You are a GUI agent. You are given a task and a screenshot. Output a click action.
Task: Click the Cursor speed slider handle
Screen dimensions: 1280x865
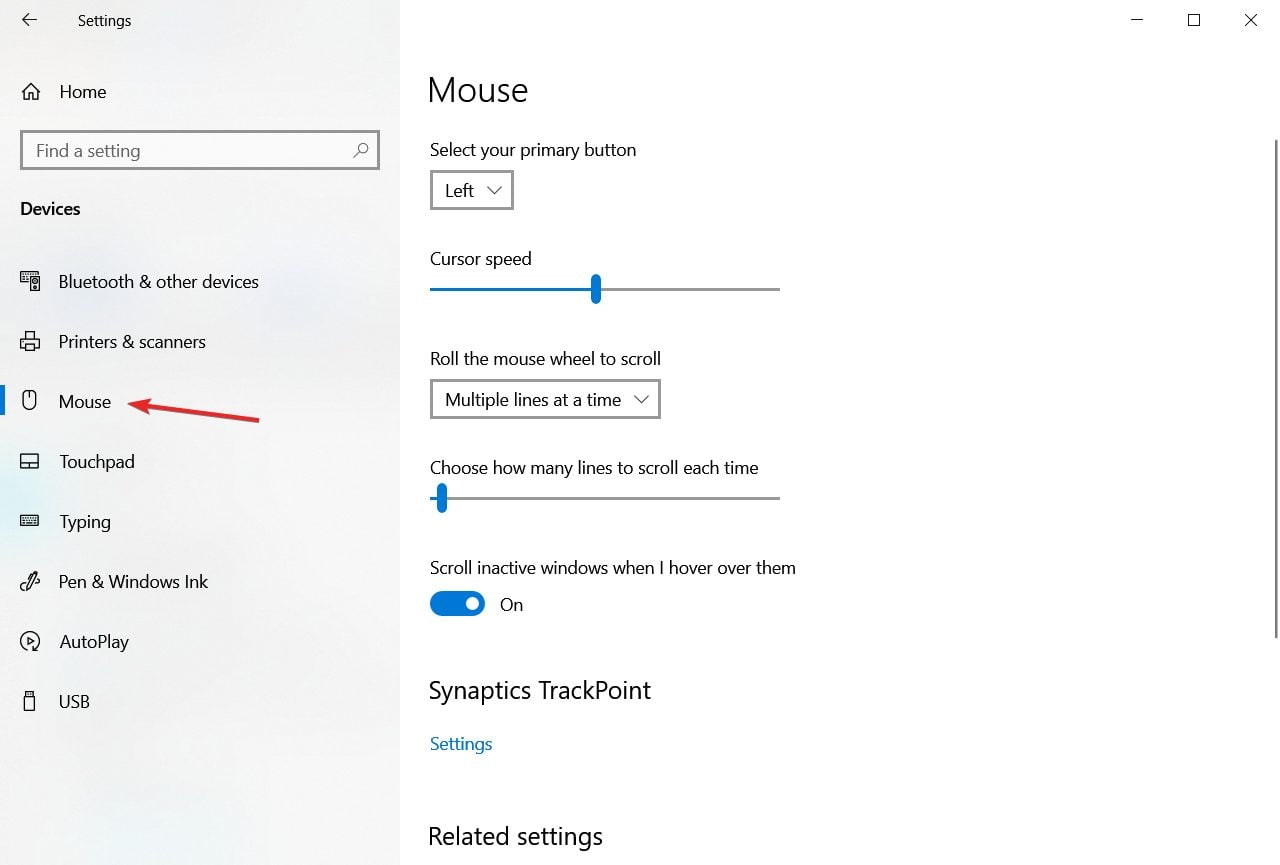596,289
